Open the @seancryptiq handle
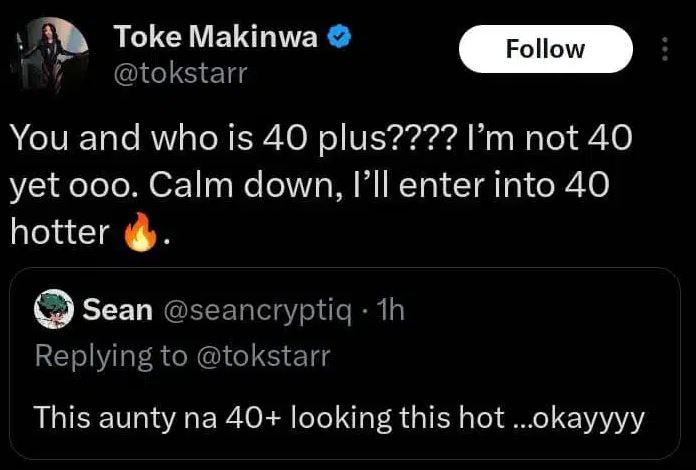Screen dimensions: 696x470 pyautogui.click(x=255, y=311)
